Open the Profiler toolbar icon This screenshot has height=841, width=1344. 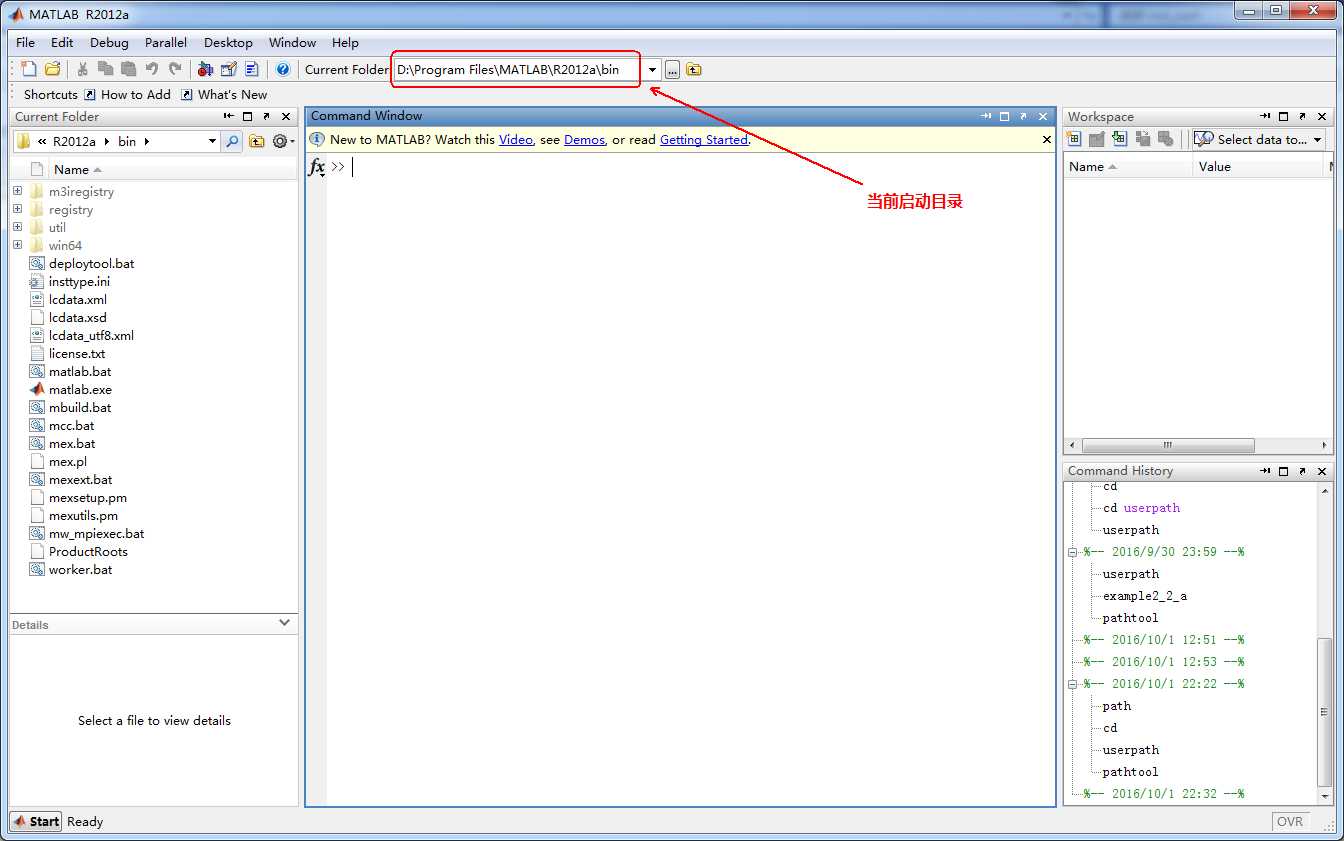click(x=251, y=69)
